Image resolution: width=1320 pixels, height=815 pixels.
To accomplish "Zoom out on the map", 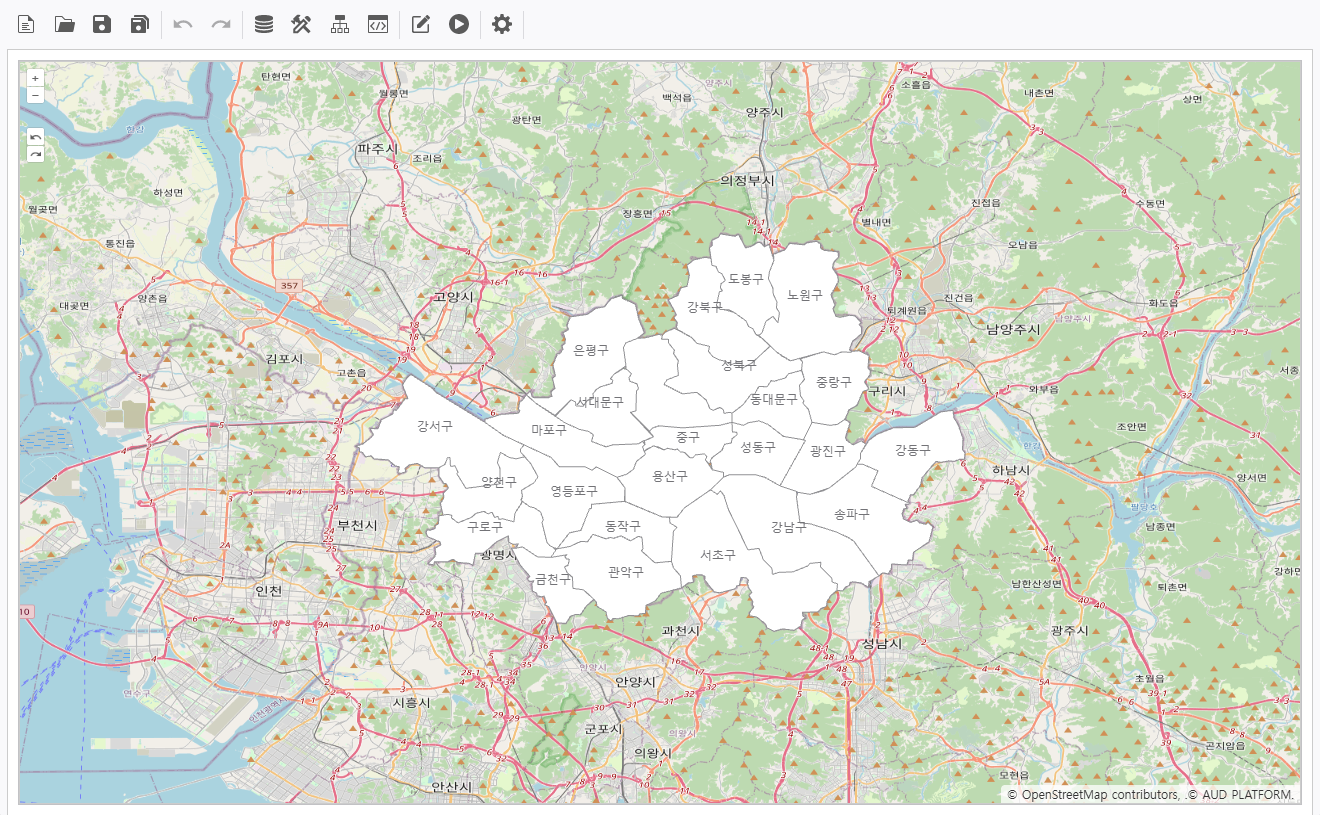I will tap(36, 95).
